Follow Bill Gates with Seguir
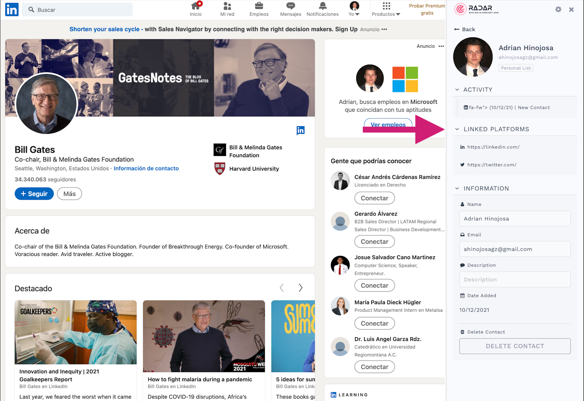The height and width of the screenshot is (401, 584). 34,194
